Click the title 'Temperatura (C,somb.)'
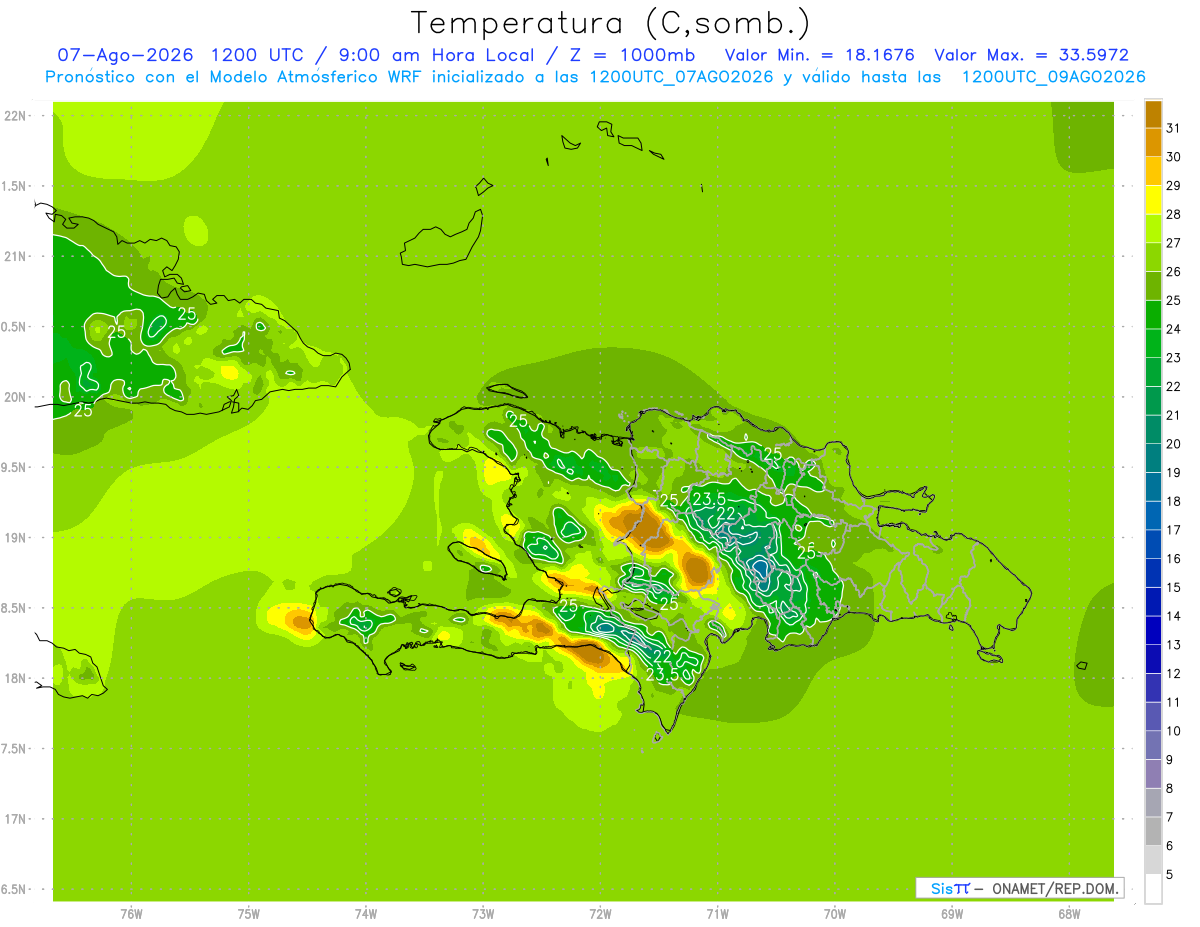Viewport: 1200px width, 927px height. [610, 23]
